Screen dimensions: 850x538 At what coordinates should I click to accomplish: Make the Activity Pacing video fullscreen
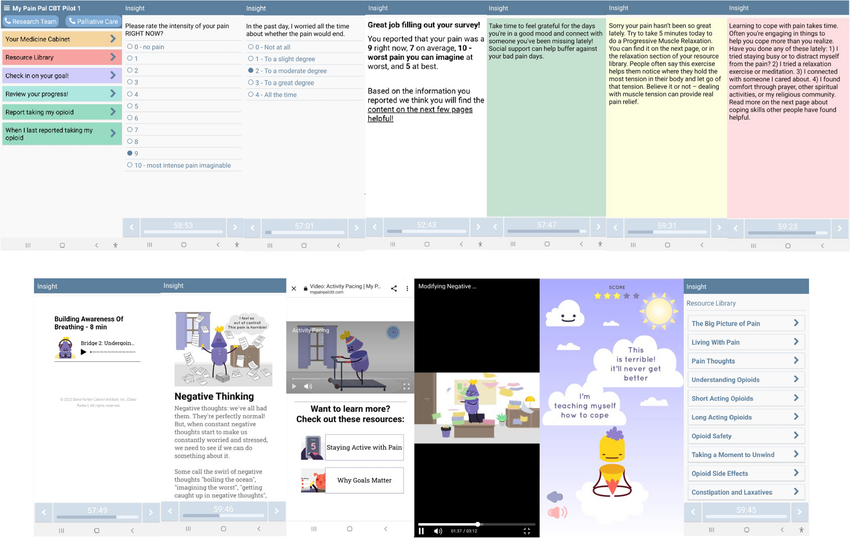tap(406, 386)
